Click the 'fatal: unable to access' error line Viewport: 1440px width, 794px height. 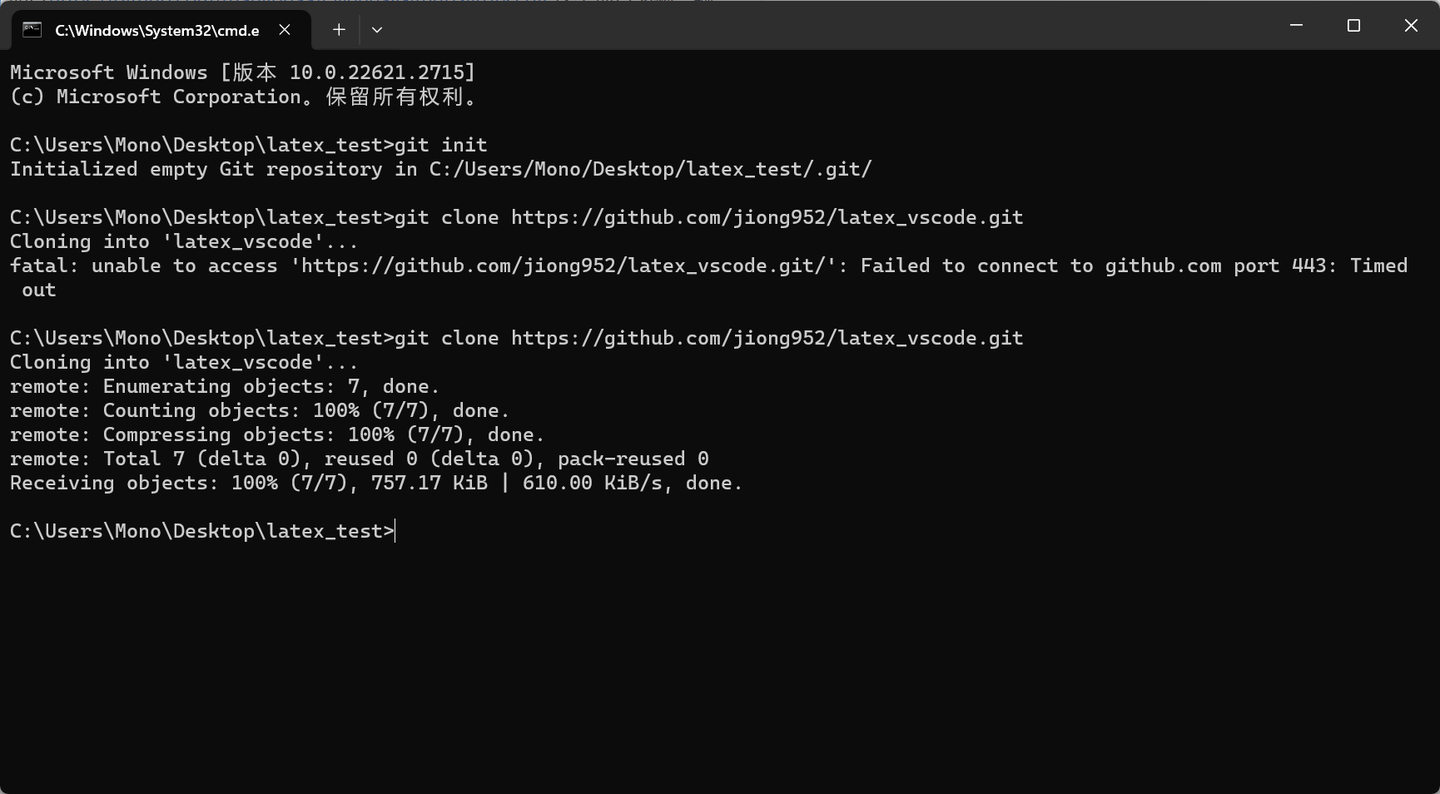click(x=140, y=265)
